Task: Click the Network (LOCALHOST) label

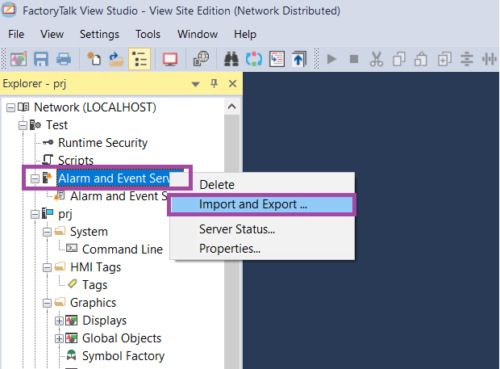Action: 95,107
